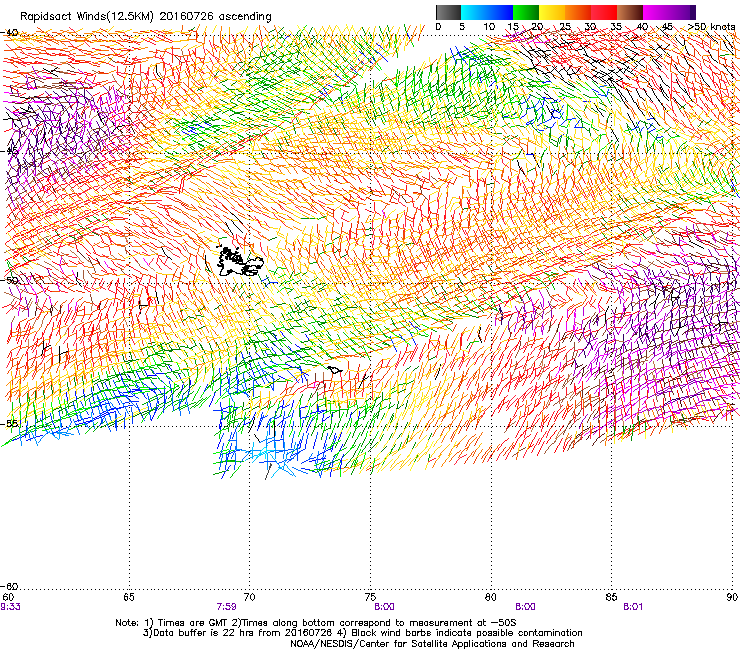Click the "0" label under the color bar
This screenshot has height=650, width=740.
click(438, 26)
